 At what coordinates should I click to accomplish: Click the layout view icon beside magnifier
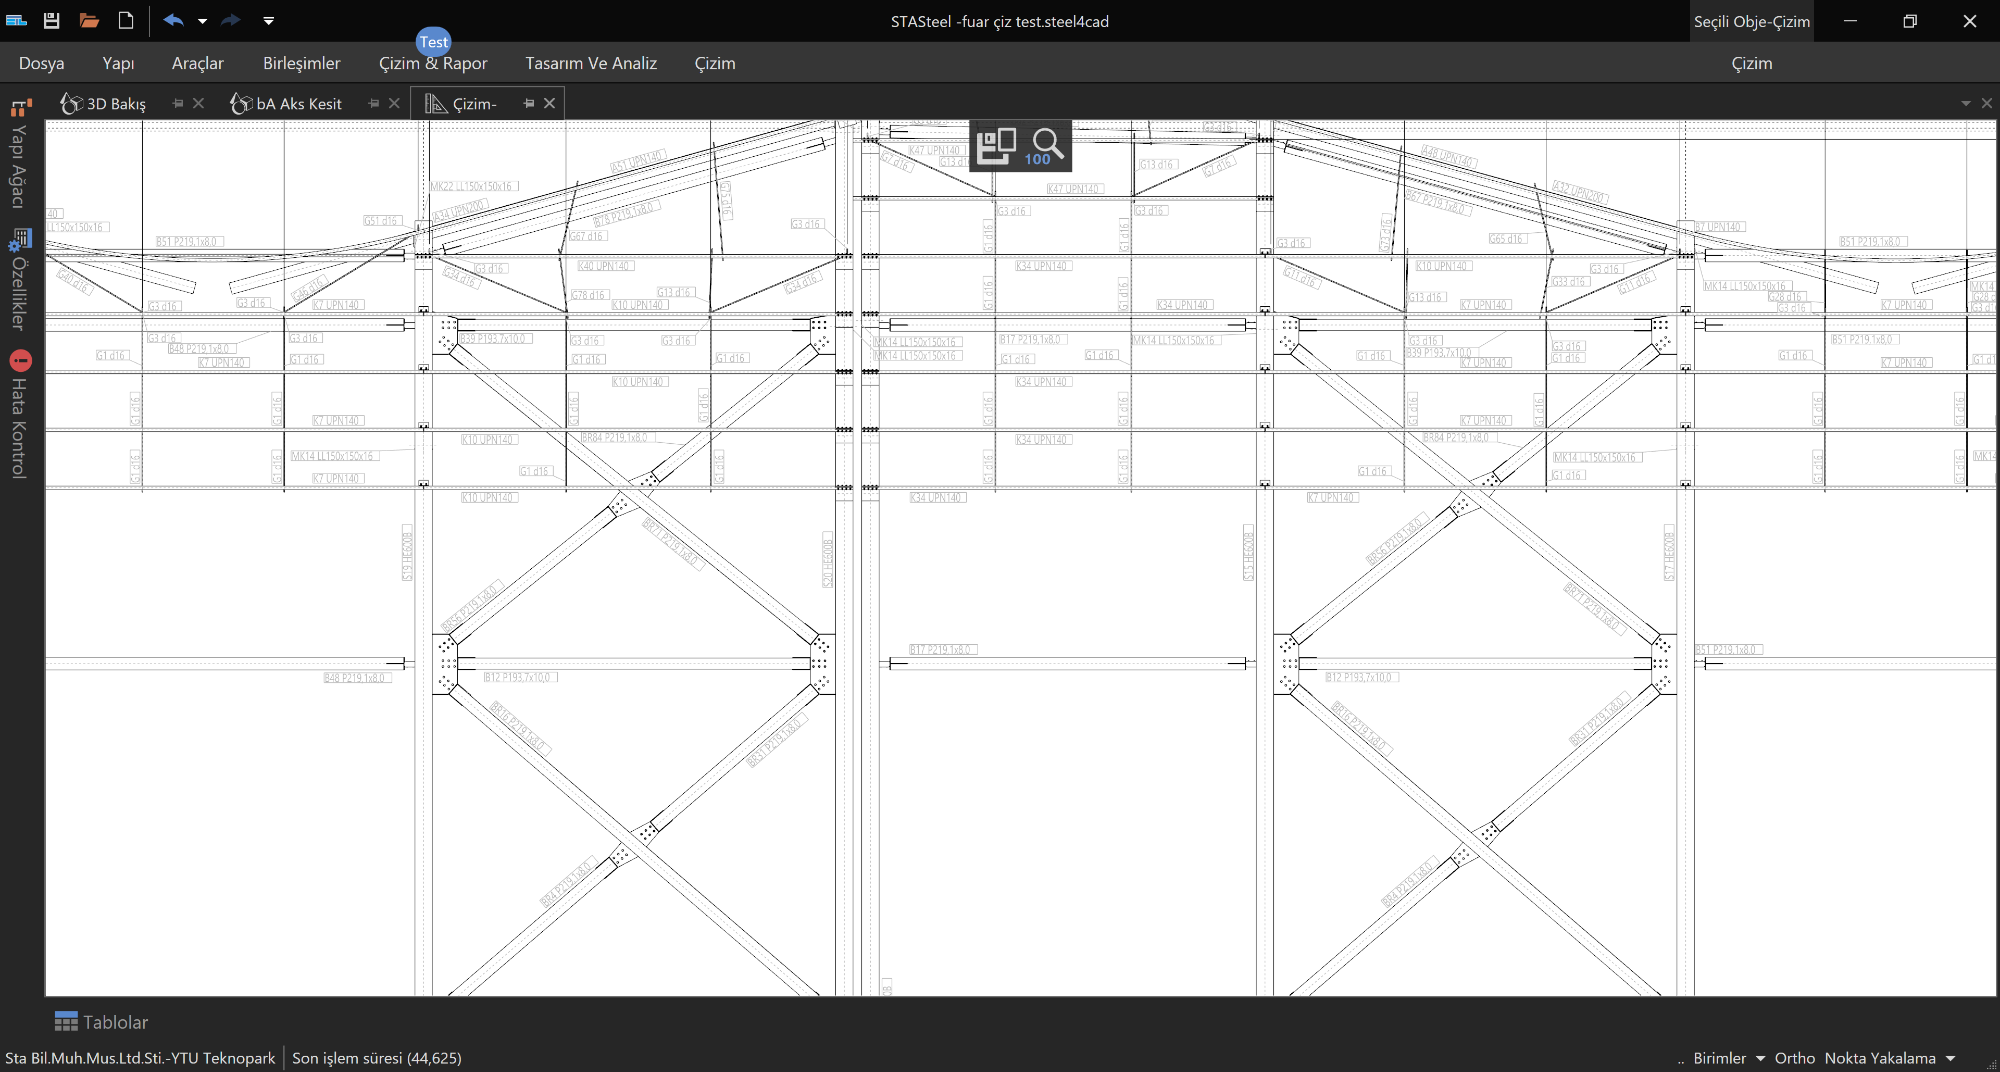(996, 146)
